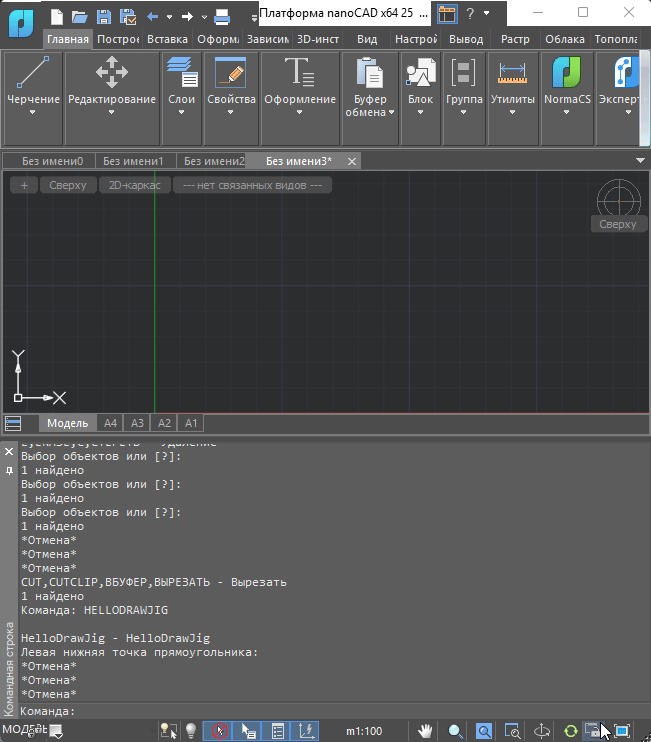The image size is (651, 742).
Task: Click the Open folder icon
Action: (79, 17)
